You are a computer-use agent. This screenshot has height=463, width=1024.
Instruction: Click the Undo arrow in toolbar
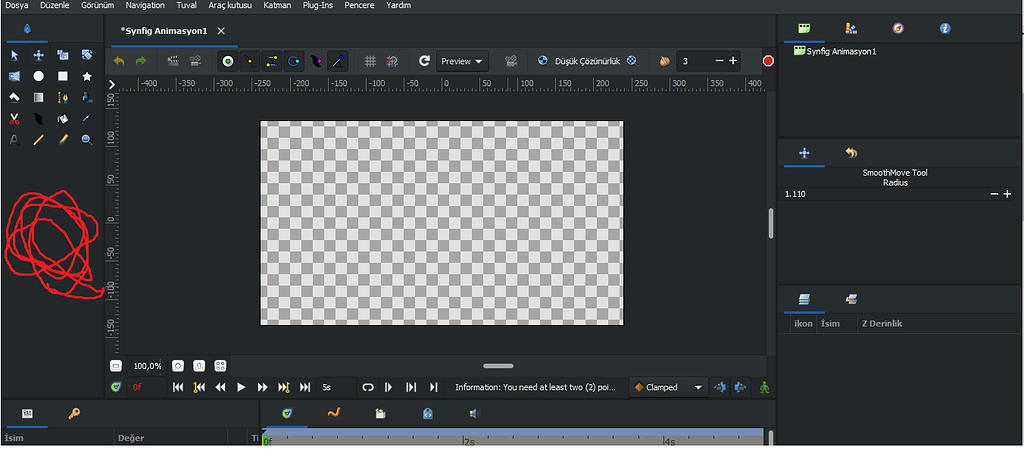(119, 61)
